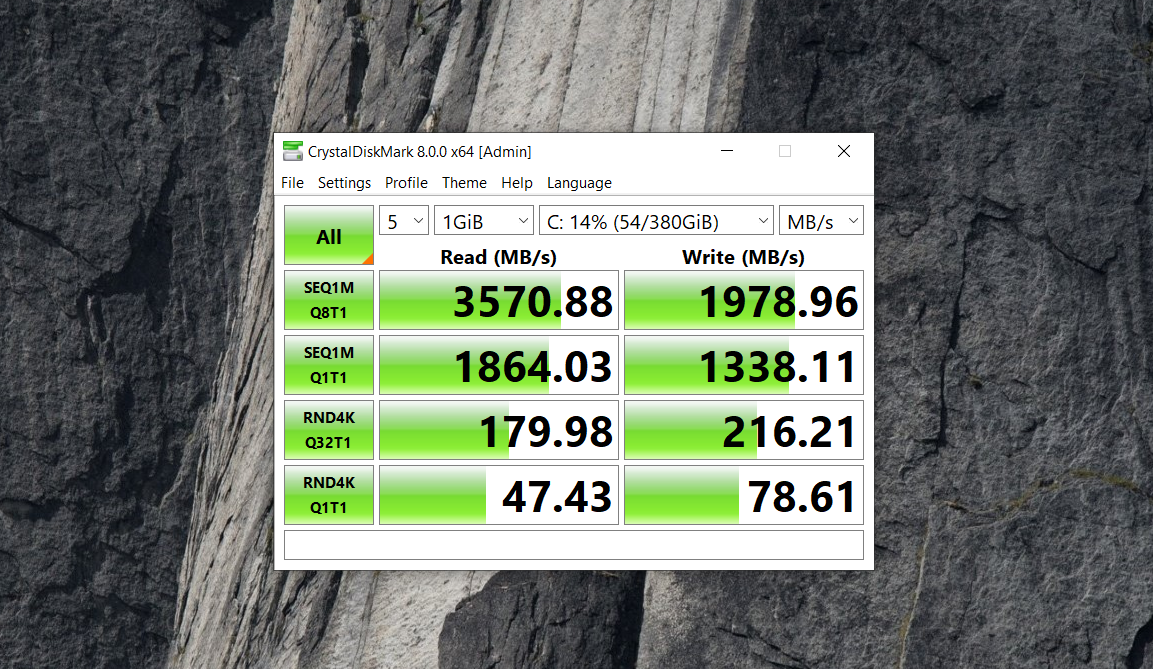Run the SEQ1M Q8T1 test
This screenshot has width=1153, height=669.
click(329, 300)
